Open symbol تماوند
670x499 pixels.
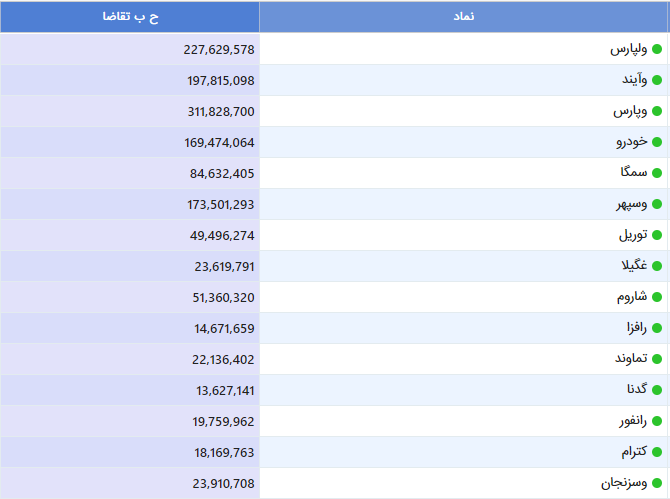pos(632,358)
